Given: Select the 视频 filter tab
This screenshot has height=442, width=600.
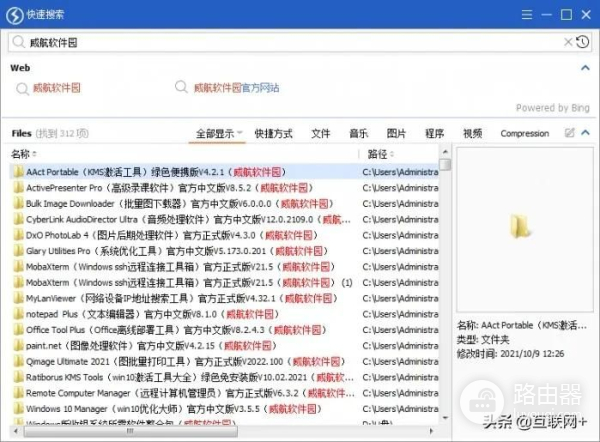Looking at the screenshot, I should pyautogui.click(x=473, y=134).
